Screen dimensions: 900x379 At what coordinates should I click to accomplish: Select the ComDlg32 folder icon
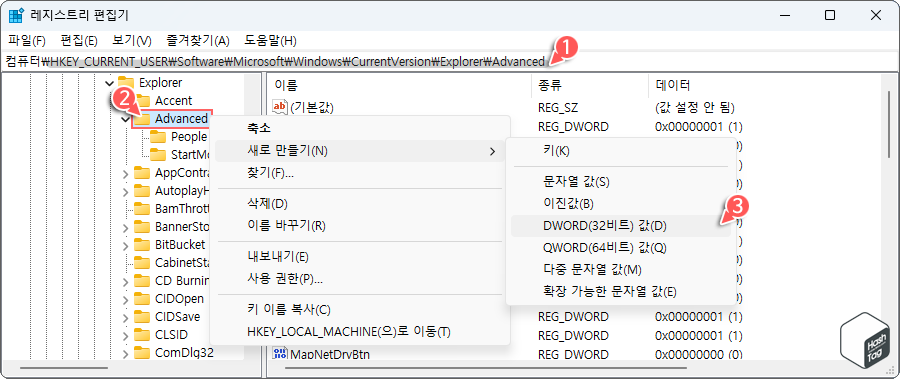142,352
